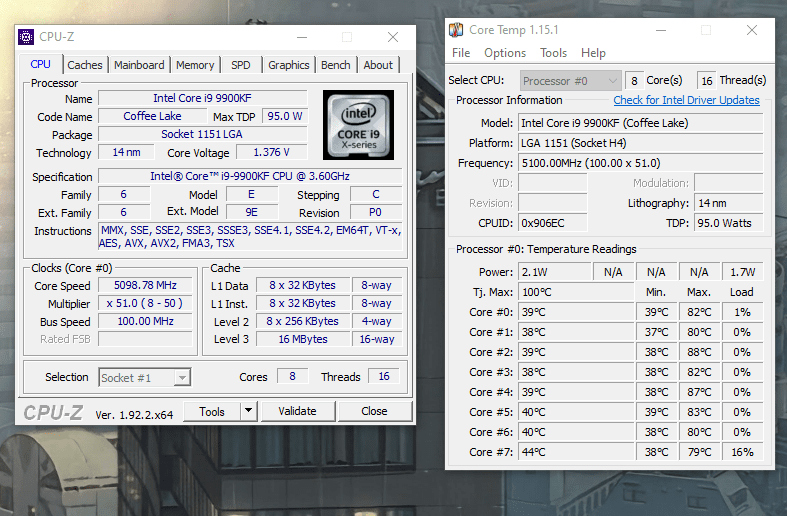Switch to the Bench tab
Screen dimensions: 787x516
click(336, 65)
